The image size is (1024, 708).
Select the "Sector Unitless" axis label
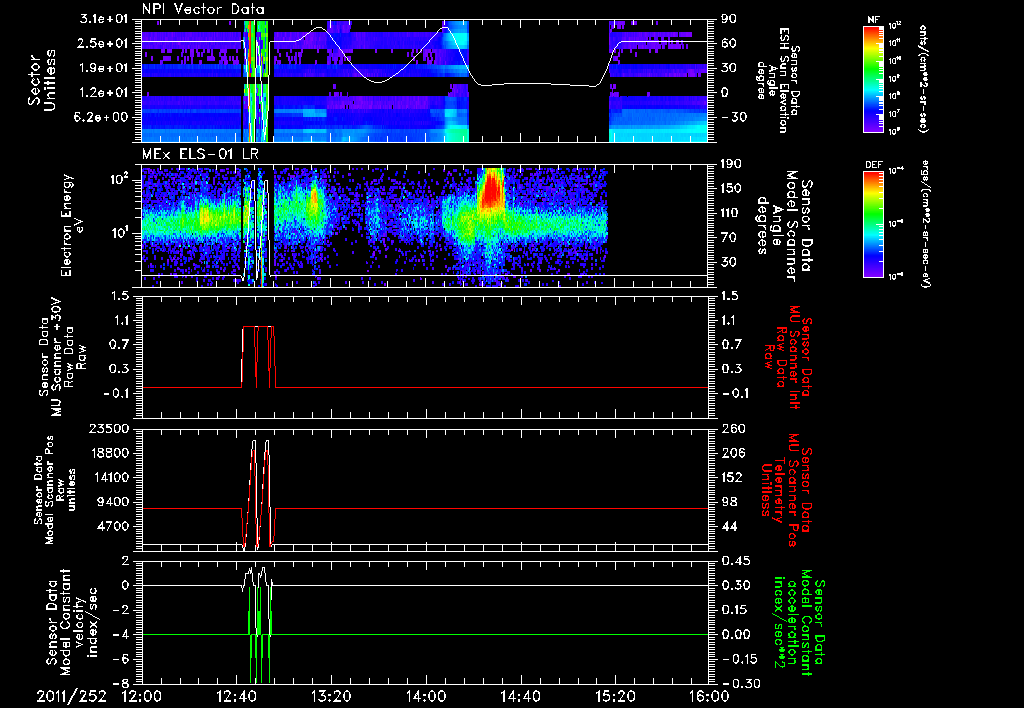42,80
